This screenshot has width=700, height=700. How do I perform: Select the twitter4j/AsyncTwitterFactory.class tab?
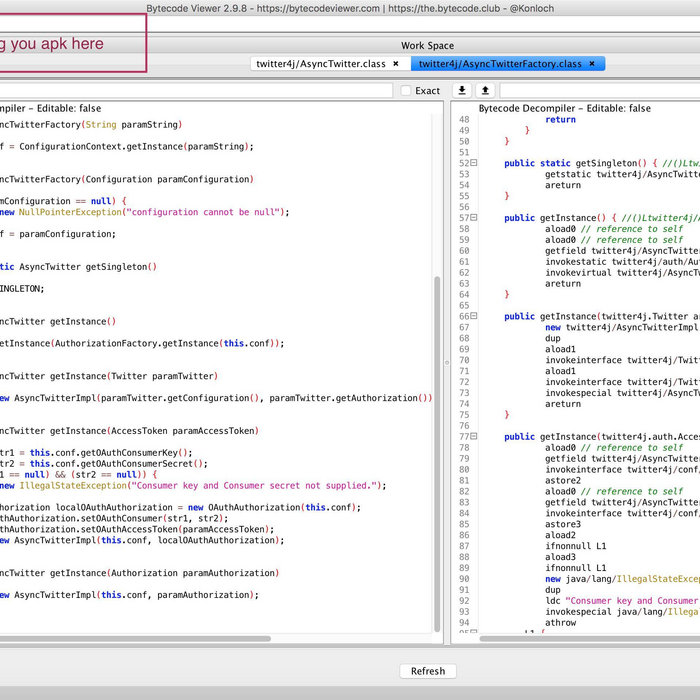[x=499, y=64]
